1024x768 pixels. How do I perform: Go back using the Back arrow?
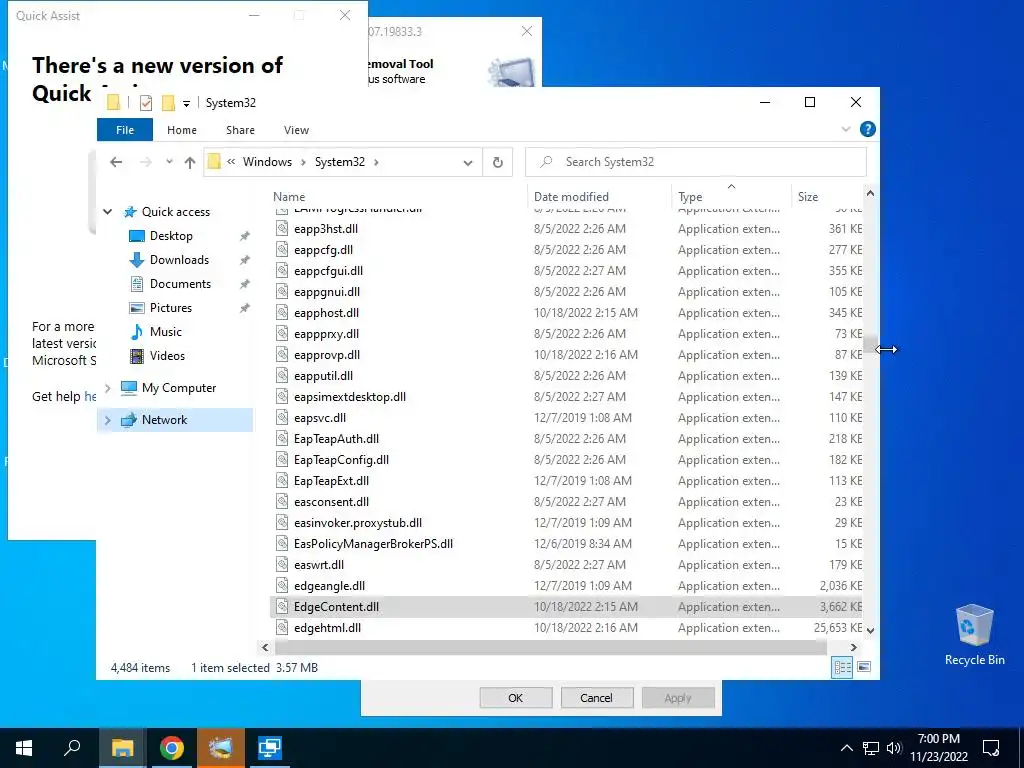coord(116,162)
